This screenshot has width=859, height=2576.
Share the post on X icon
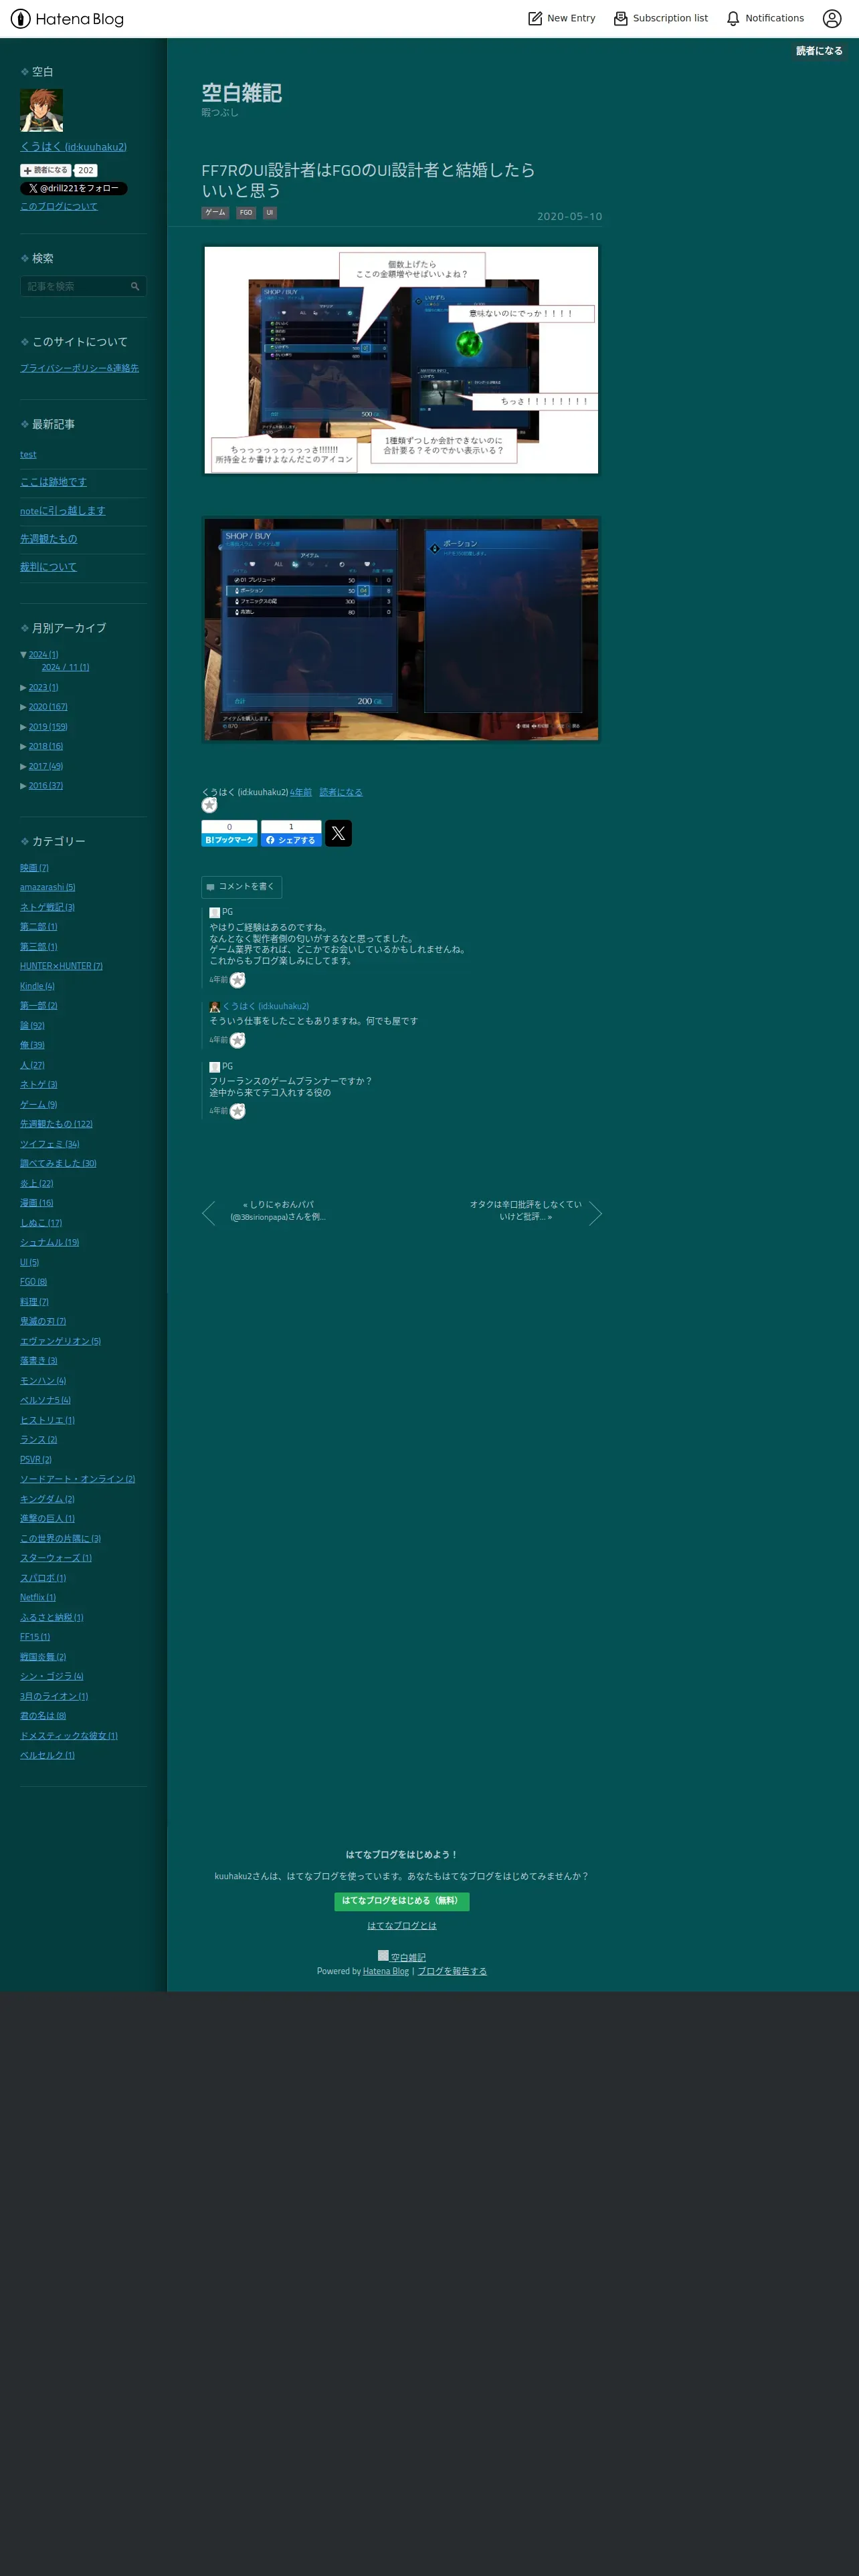click(338, 833)
